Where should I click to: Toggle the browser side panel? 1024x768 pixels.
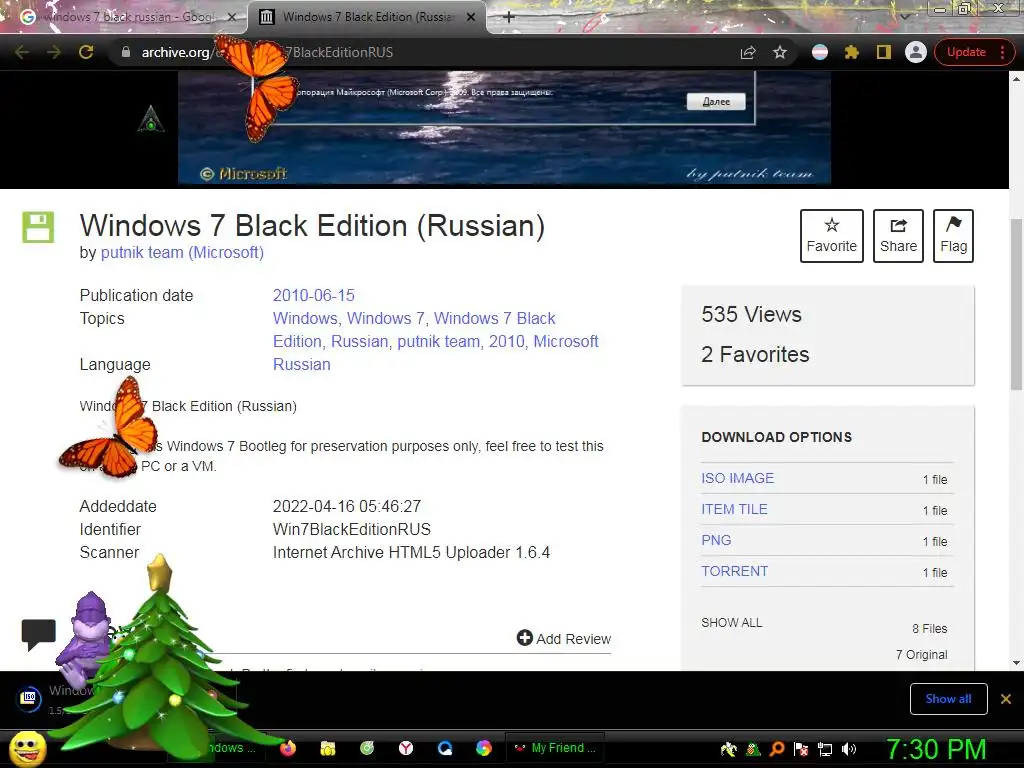point(884,52)
